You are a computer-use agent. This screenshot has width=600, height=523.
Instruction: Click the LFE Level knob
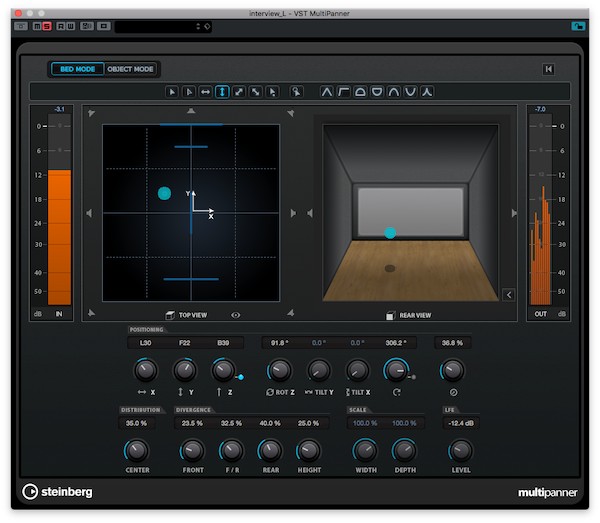[461, 451]
